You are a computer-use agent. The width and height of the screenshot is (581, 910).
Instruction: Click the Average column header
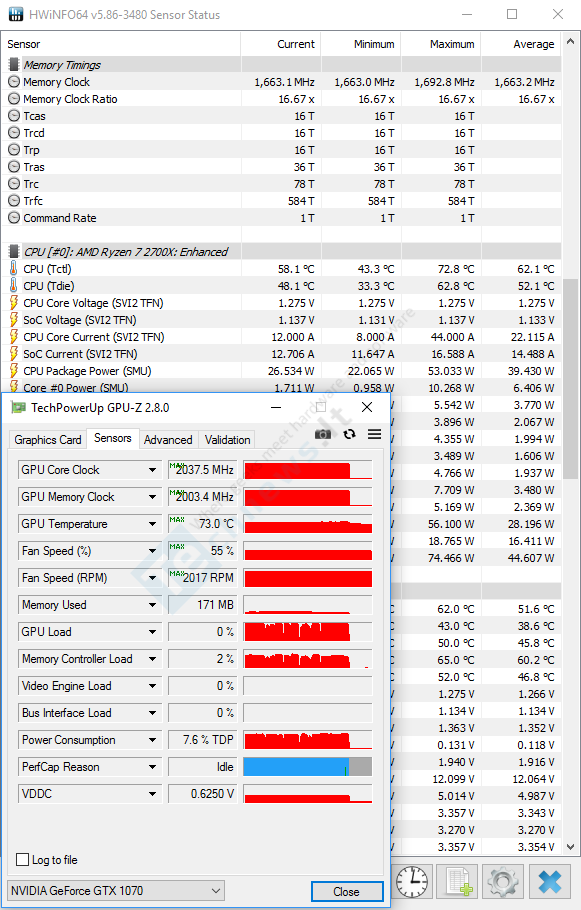(x=521, y=44)
